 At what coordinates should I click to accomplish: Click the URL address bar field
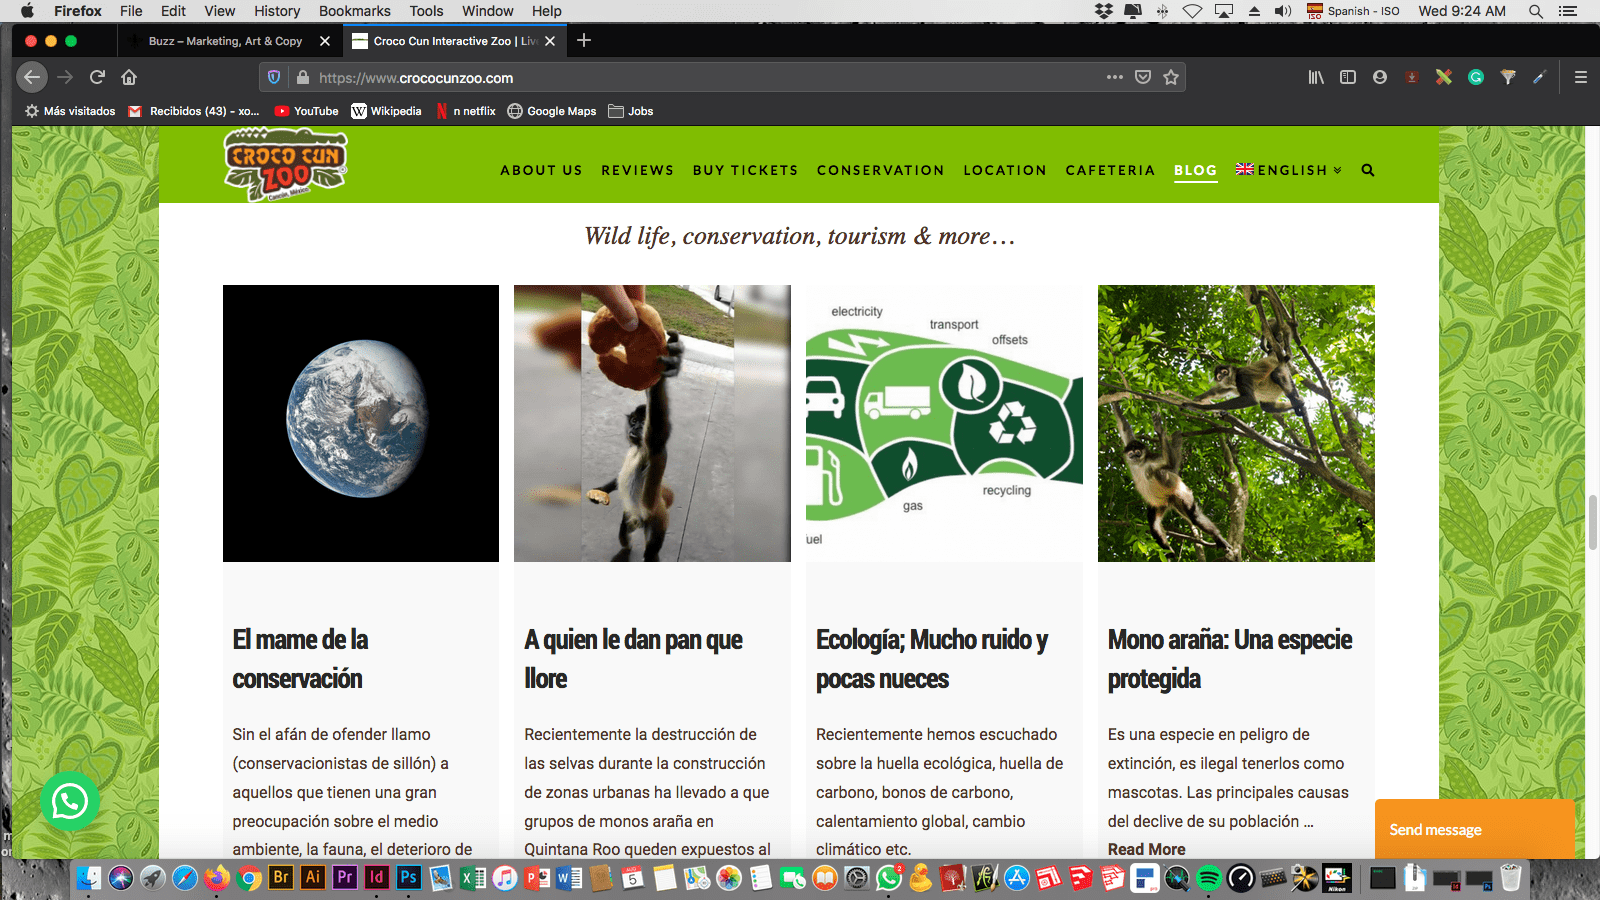pos(700,78)
